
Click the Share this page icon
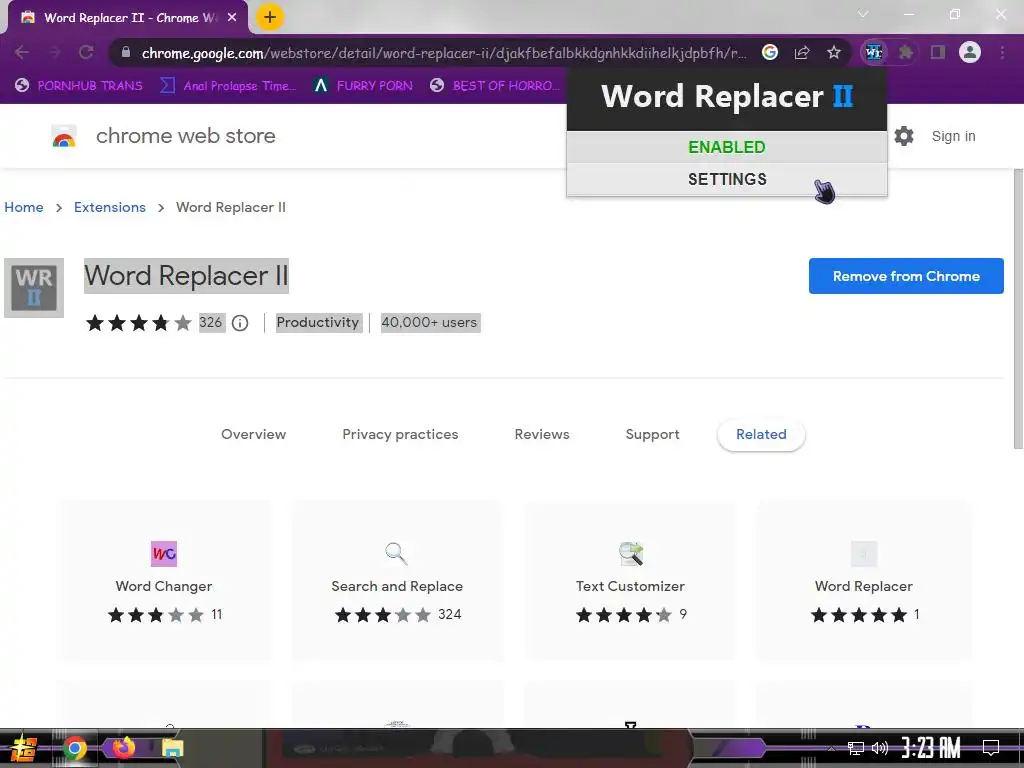click(802, 52)
